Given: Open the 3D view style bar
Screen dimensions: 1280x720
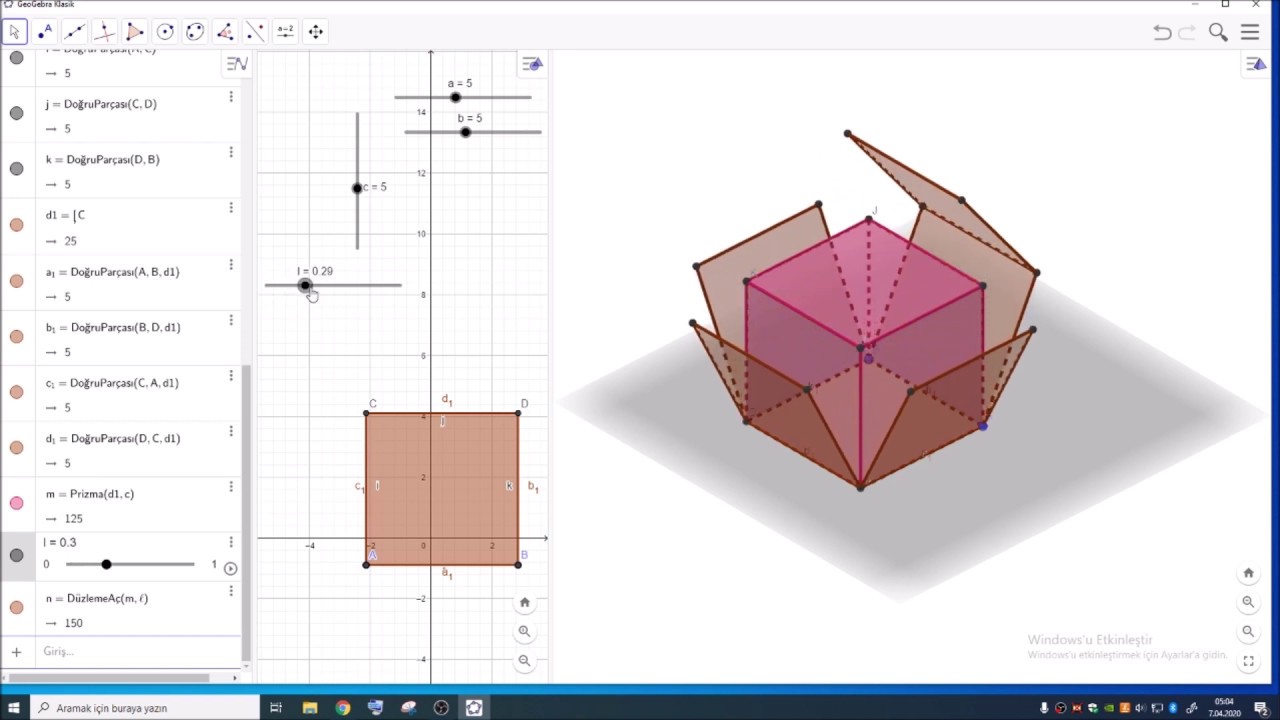Looking at the screenshot, I should 1256,64.
